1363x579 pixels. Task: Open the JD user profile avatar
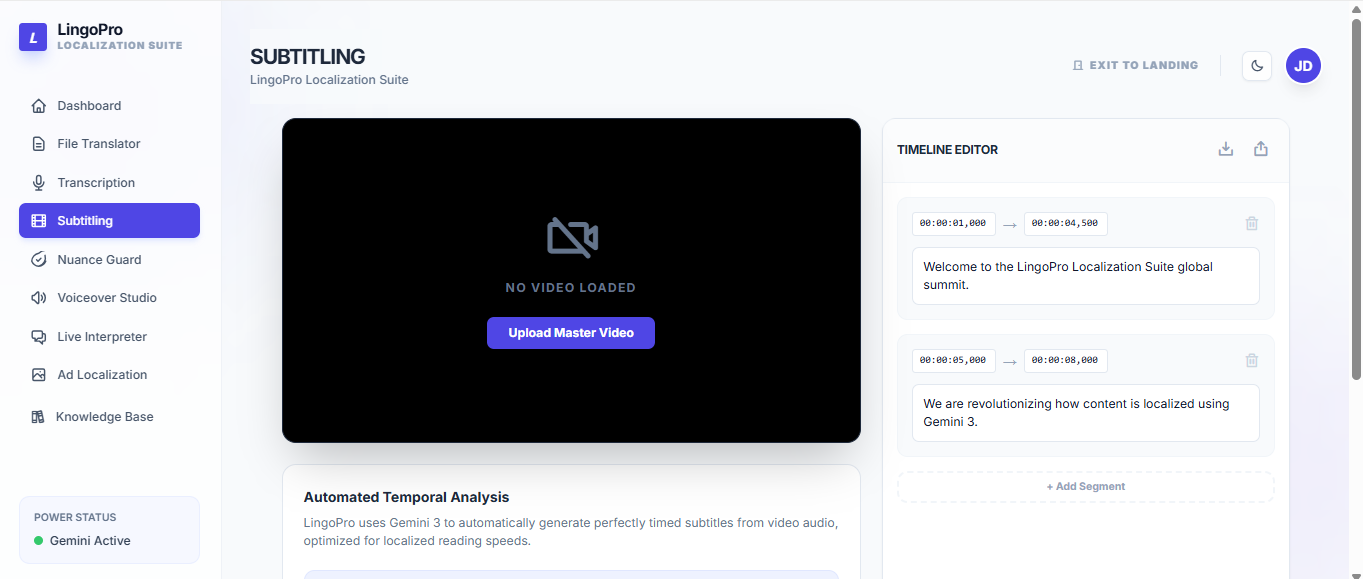[x=1303, y=66]
